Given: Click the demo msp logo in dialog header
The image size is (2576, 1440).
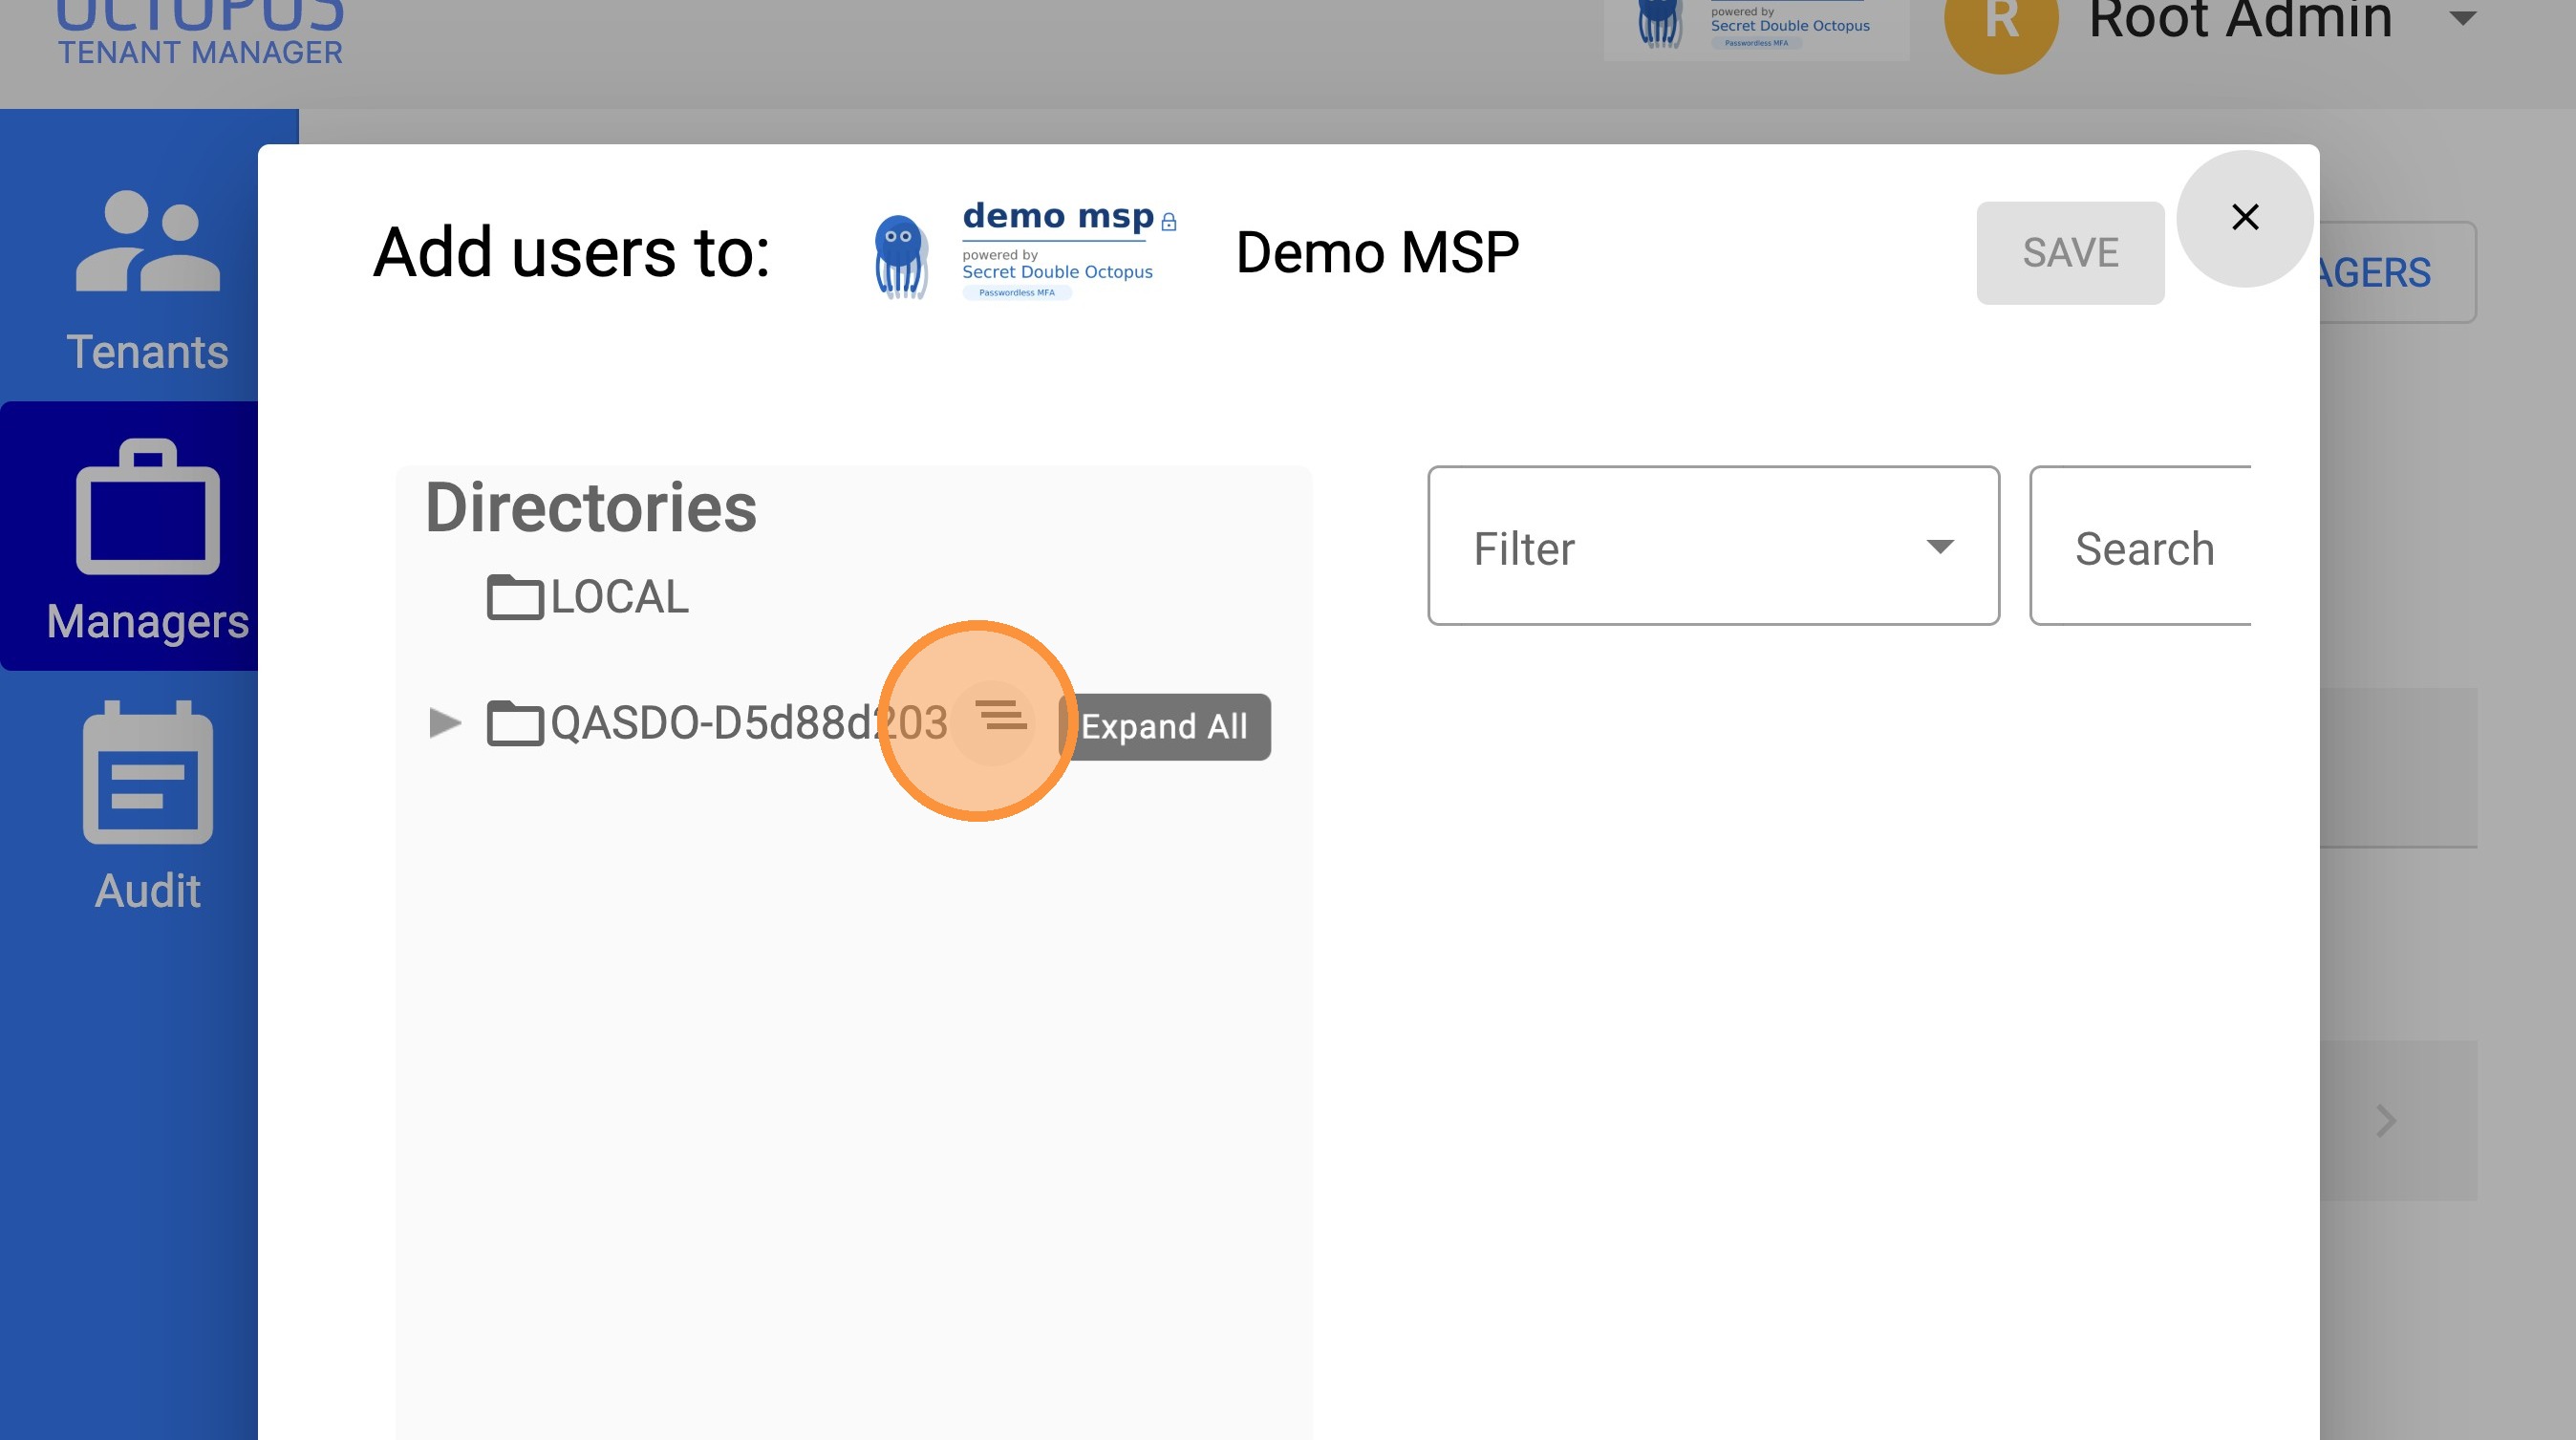Looking at the screenshot, I should click(1025, 252).
